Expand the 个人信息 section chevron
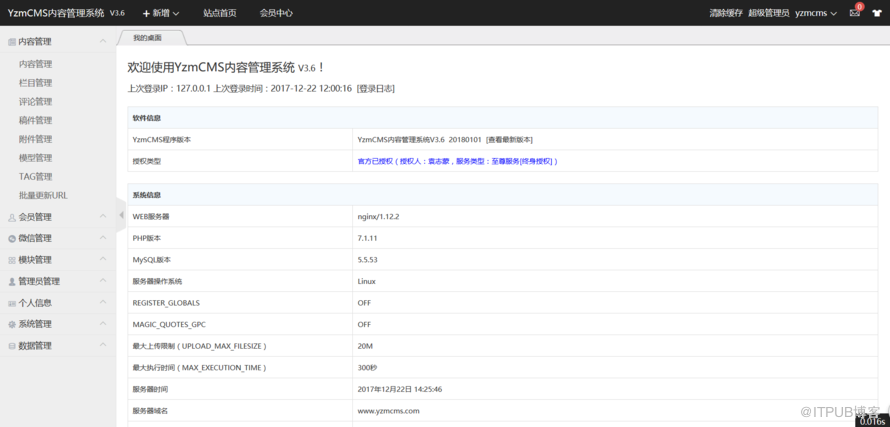The width and height of the screenshot is (890, 427). (x=103, y=302)
